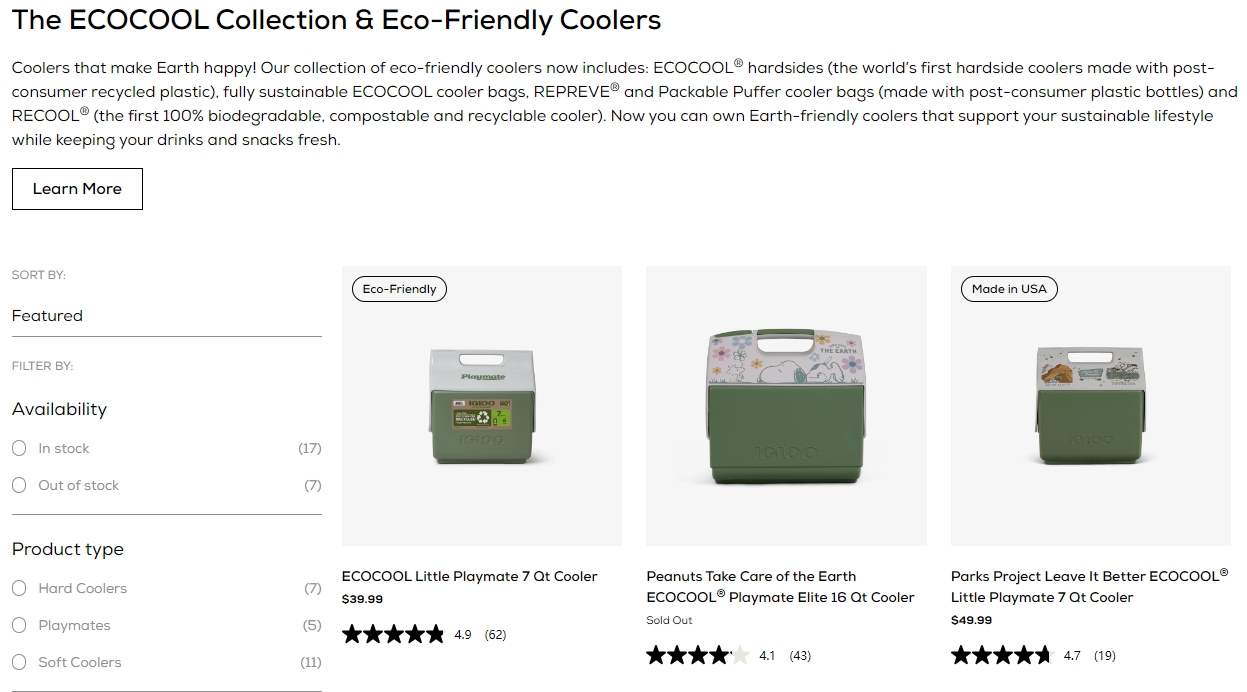Click the Eco-Friendly badge on first cooler

pyautogui.click(x=400, y=289)
